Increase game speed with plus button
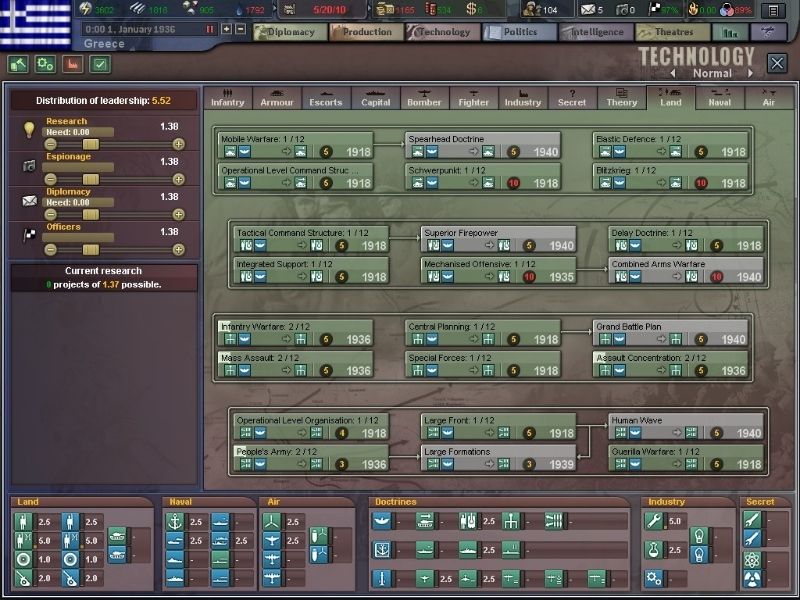800x600 pixels. click(227, 29)
